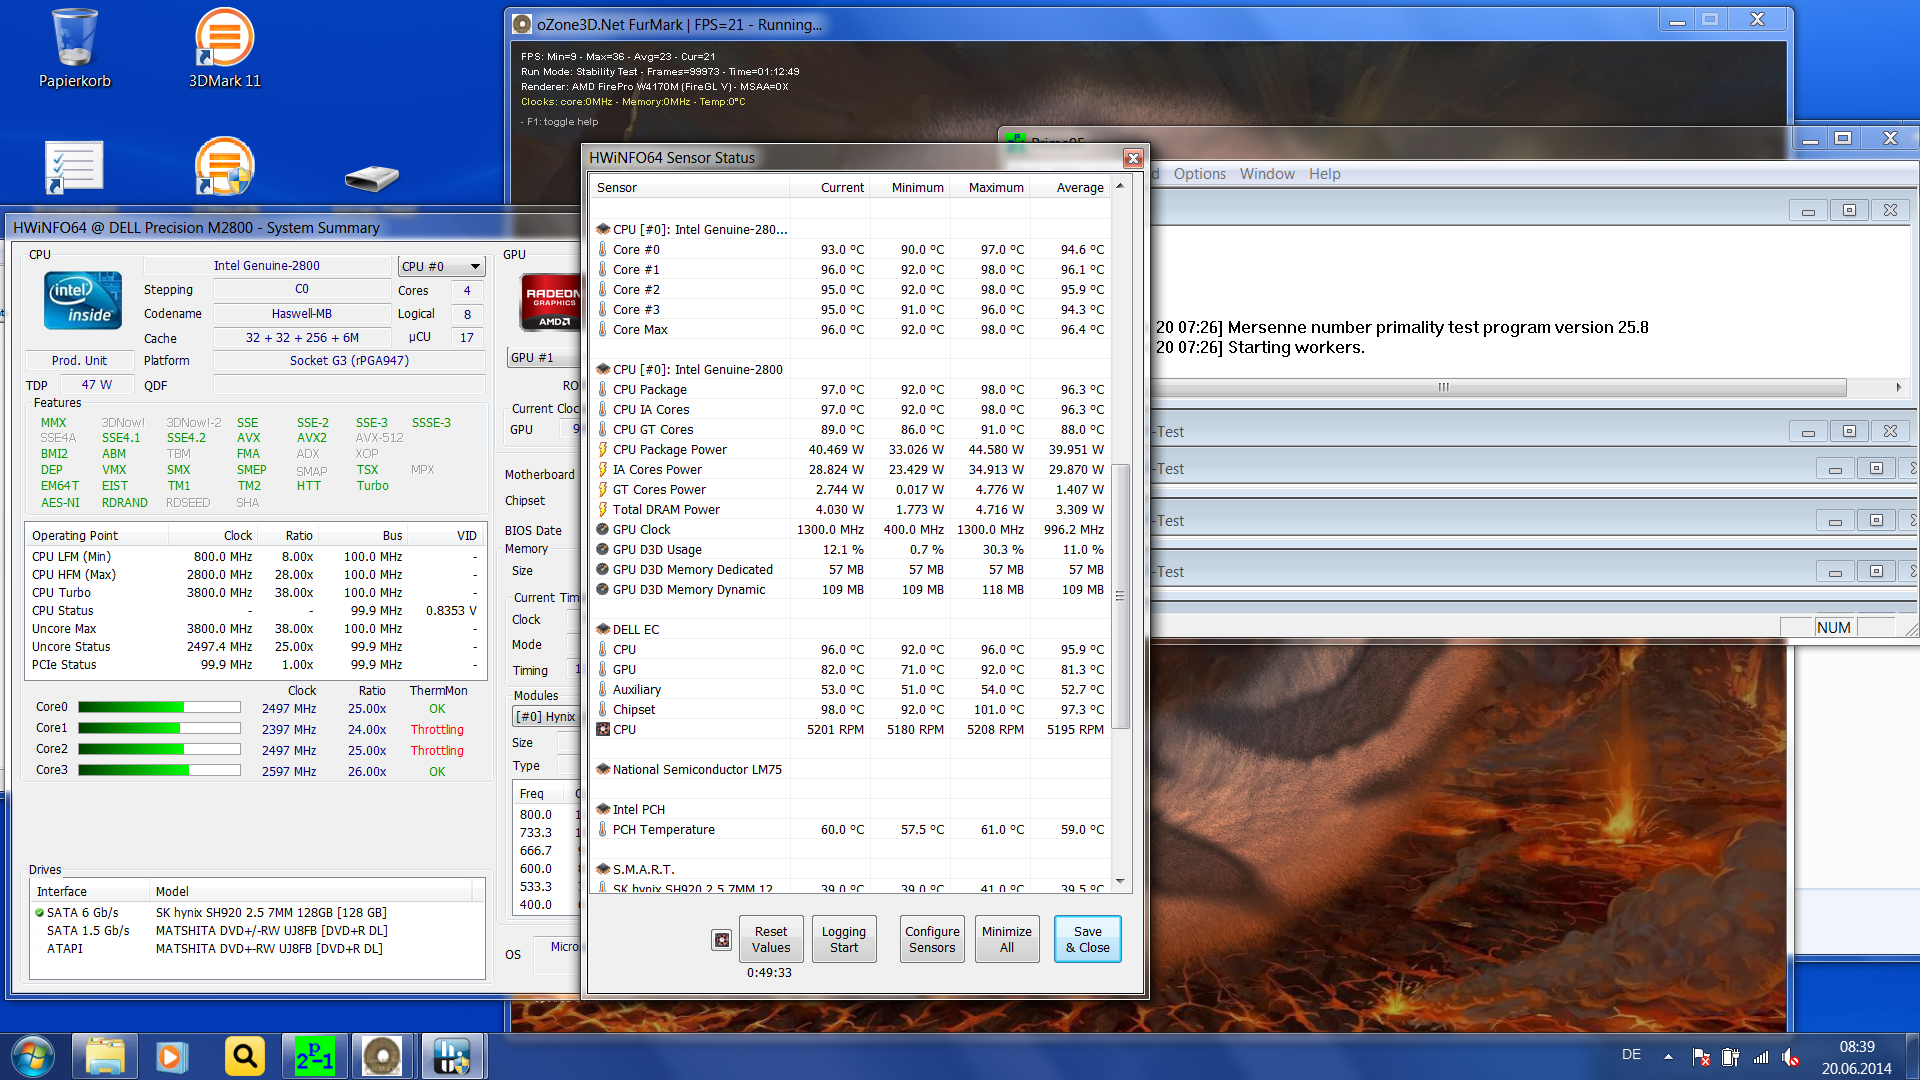Click the HWiNFO64 taskbar icon

pyautogui.click(x=452, y=1056)
